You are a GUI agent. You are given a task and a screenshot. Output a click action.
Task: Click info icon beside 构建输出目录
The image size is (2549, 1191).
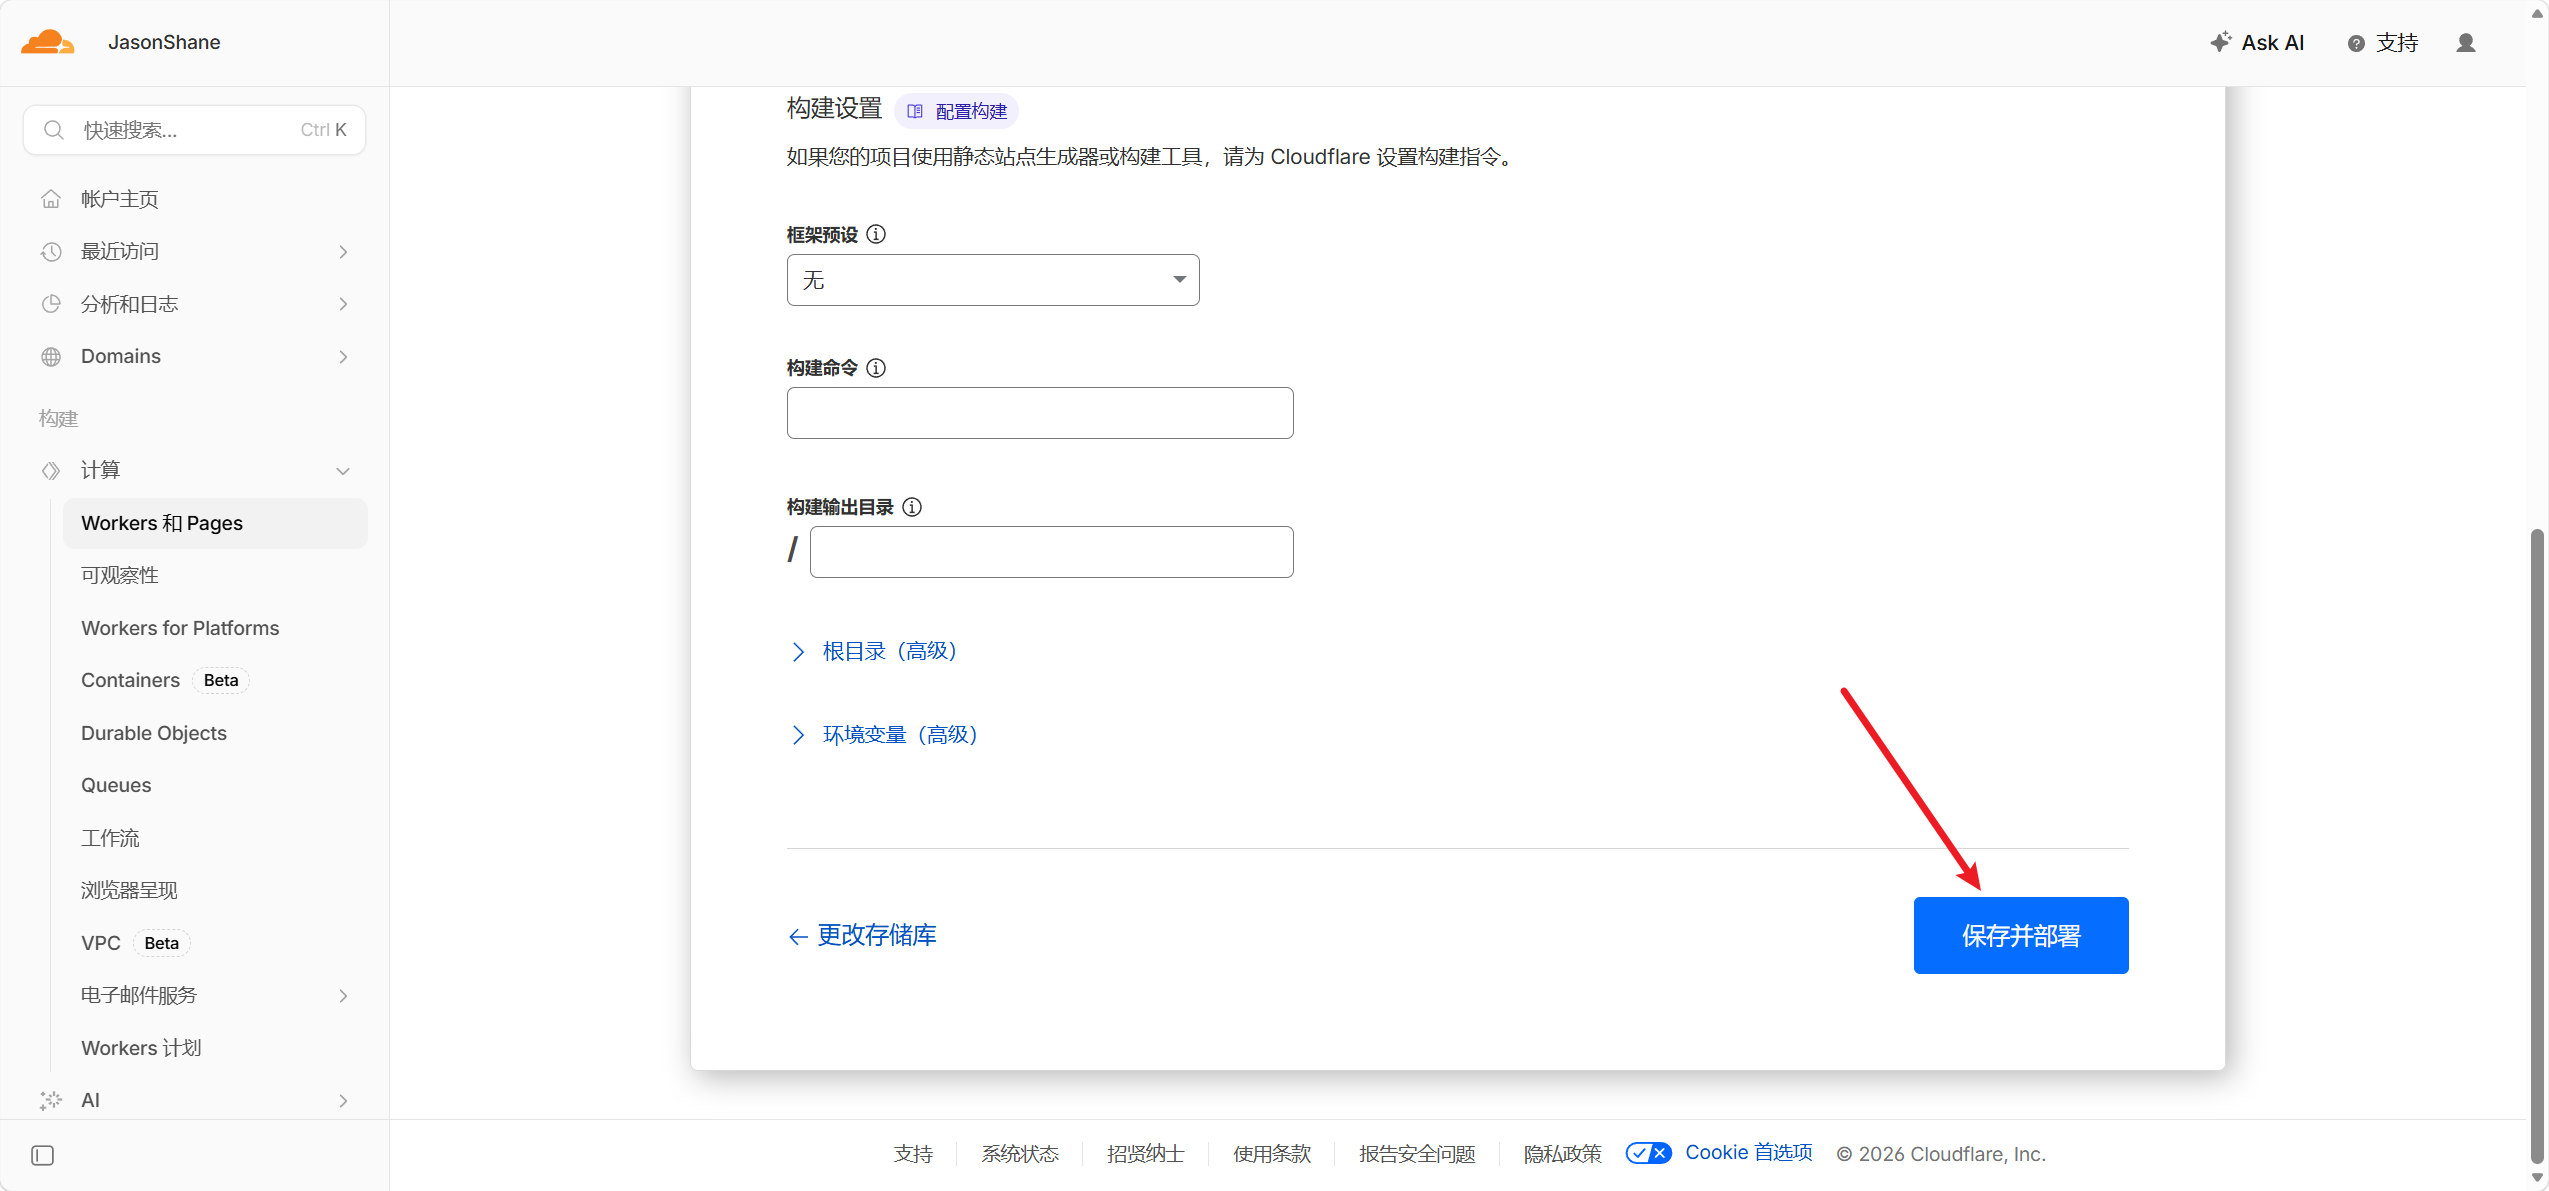[x=912, y=507]
